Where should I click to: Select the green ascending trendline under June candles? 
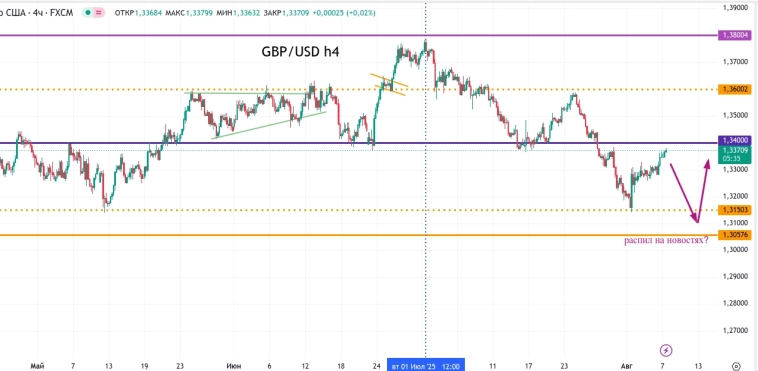pyautogui.click(x=269, y=125)
